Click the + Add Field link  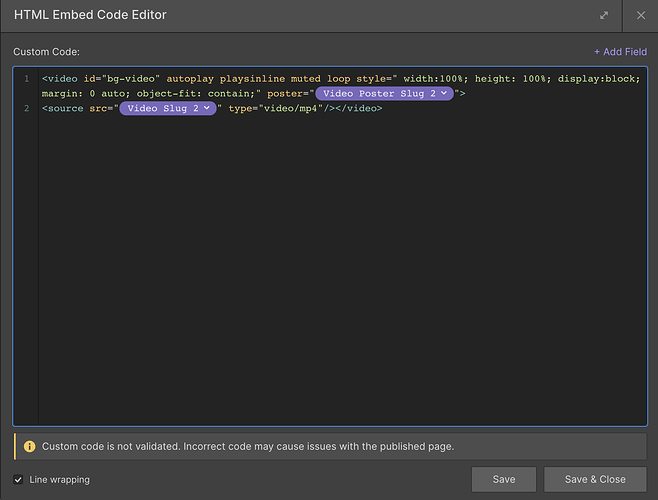(x=620, y=52)
